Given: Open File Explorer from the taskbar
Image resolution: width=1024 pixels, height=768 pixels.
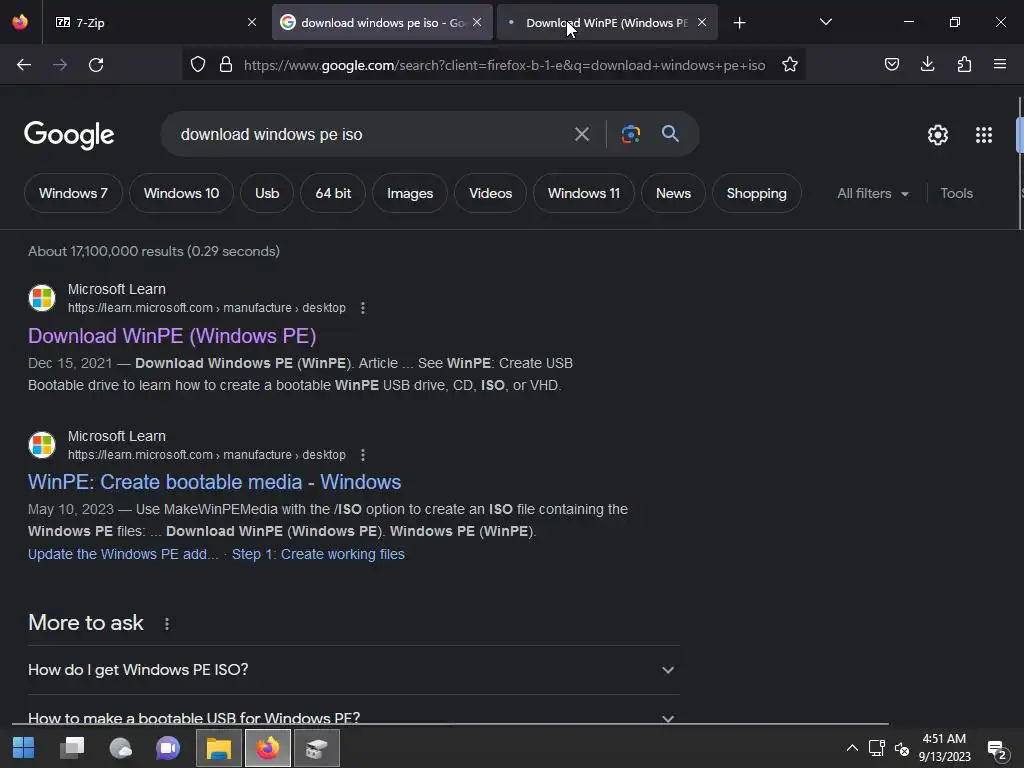Looking at the screenshot, I should (x=219, y=748).
